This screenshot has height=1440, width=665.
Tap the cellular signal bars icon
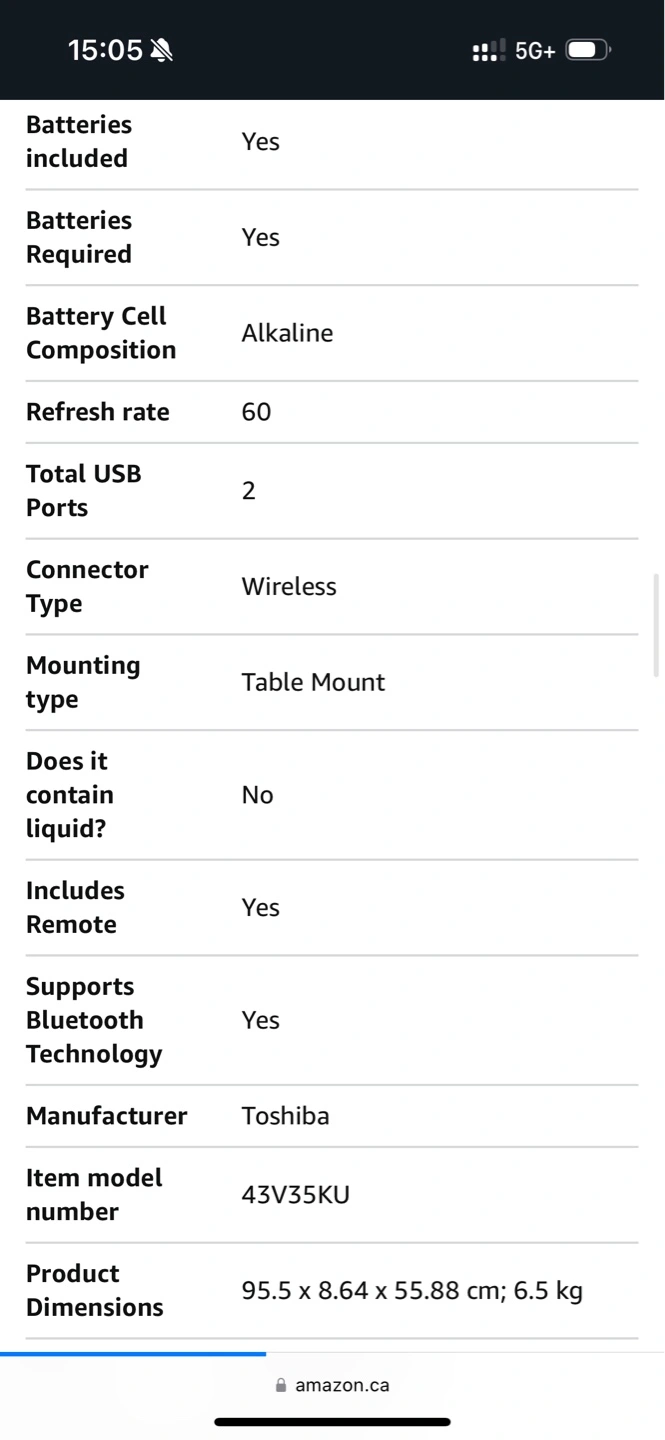pos(489,50)
